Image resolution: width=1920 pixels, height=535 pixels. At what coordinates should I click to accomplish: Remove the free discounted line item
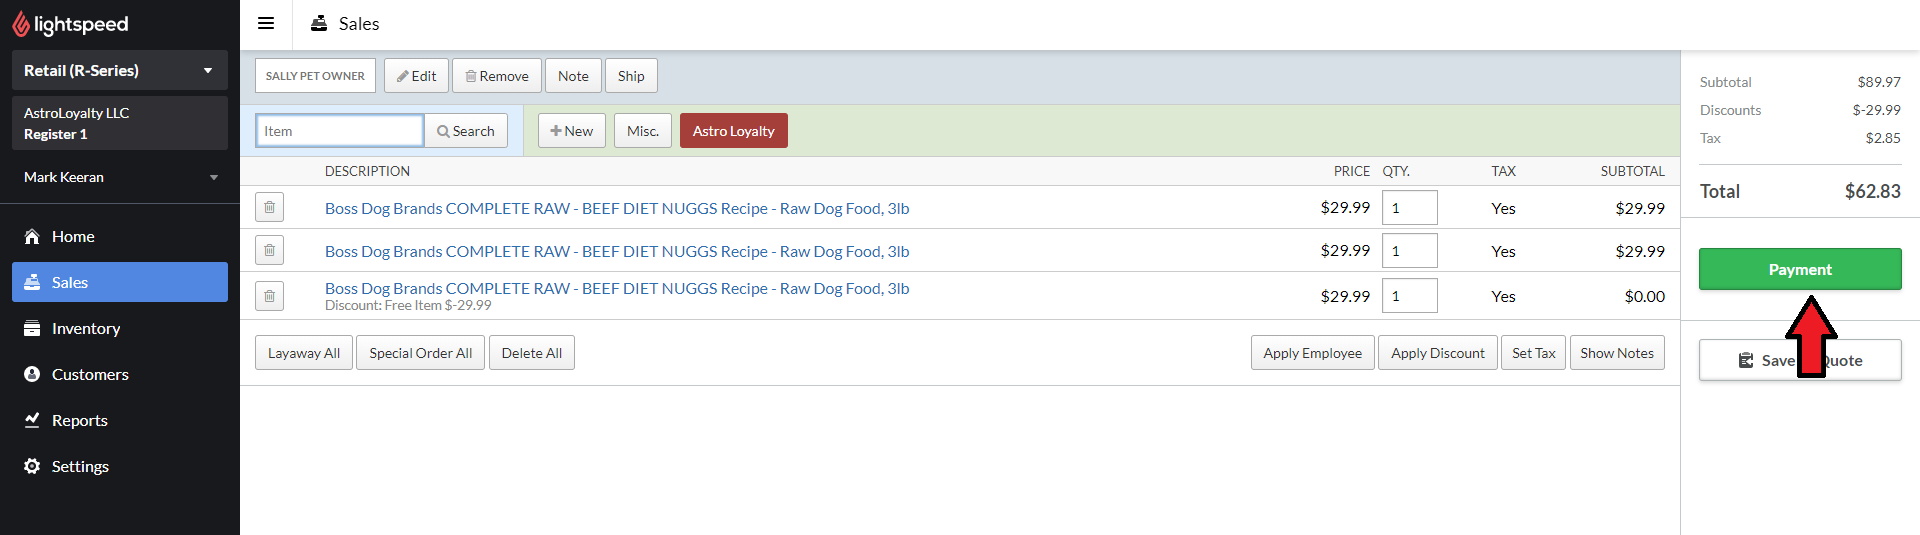pyautogui.click(x=269, y=296)
